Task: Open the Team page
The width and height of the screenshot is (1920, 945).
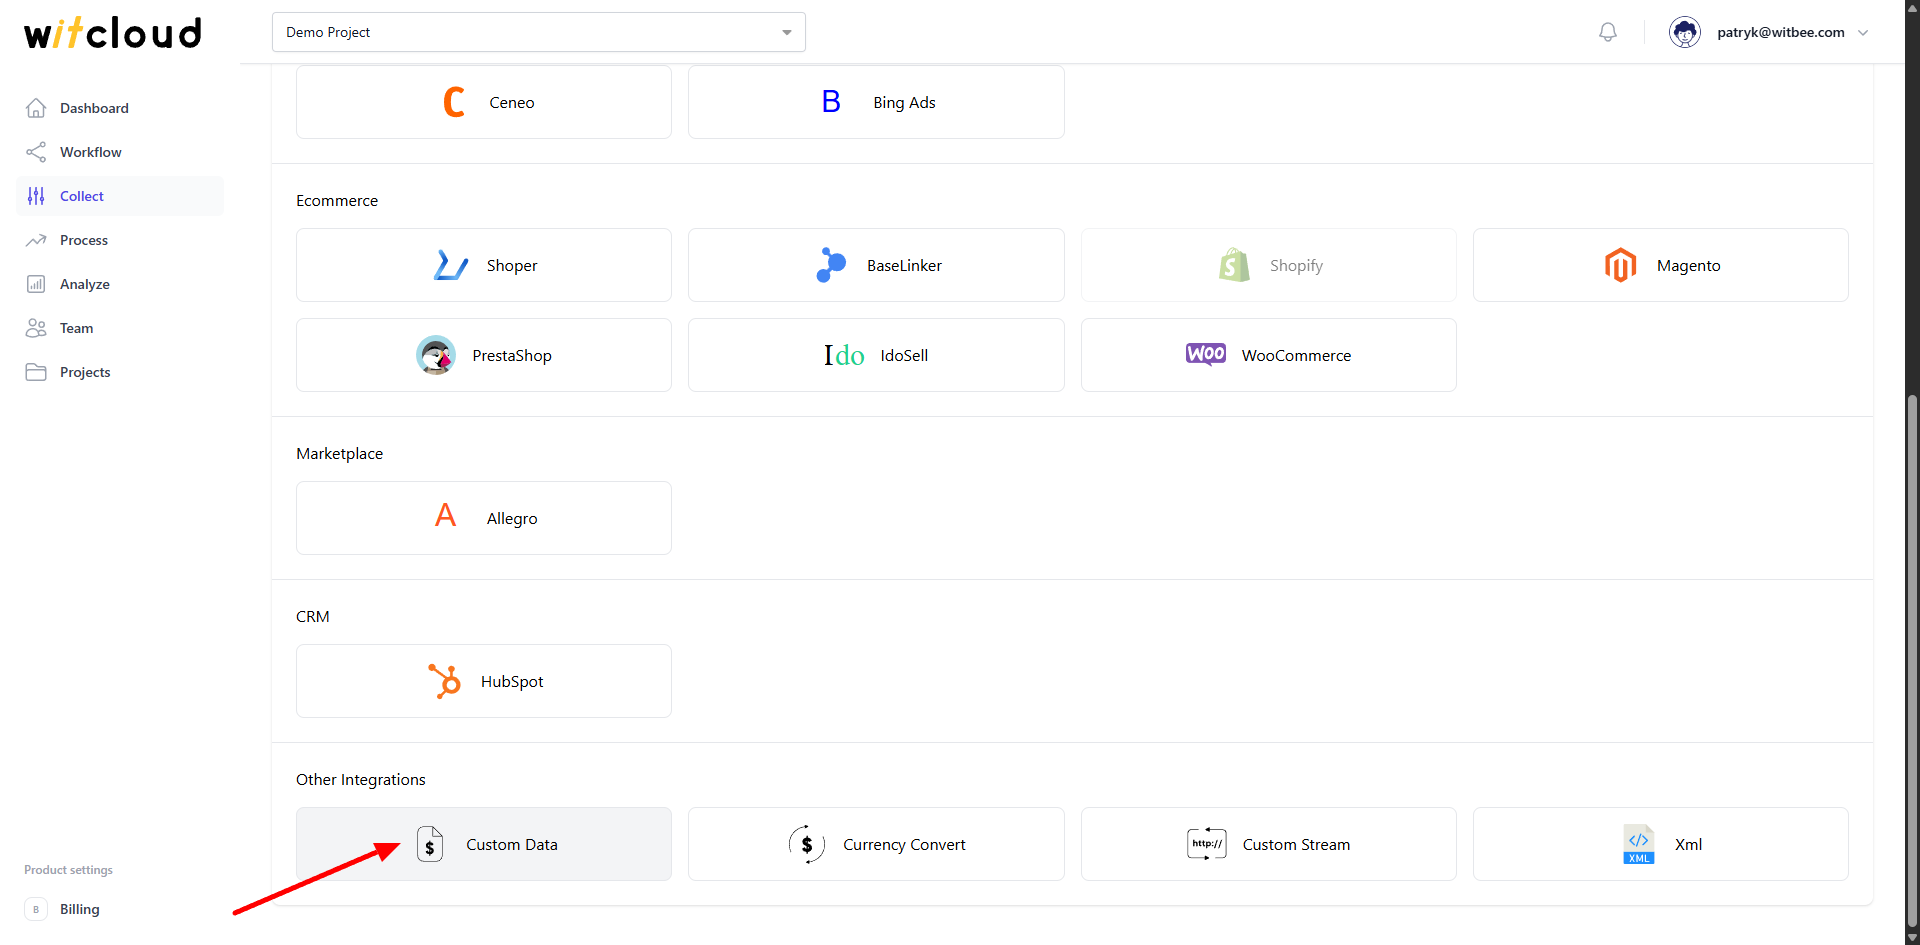Action: point(76,328)
